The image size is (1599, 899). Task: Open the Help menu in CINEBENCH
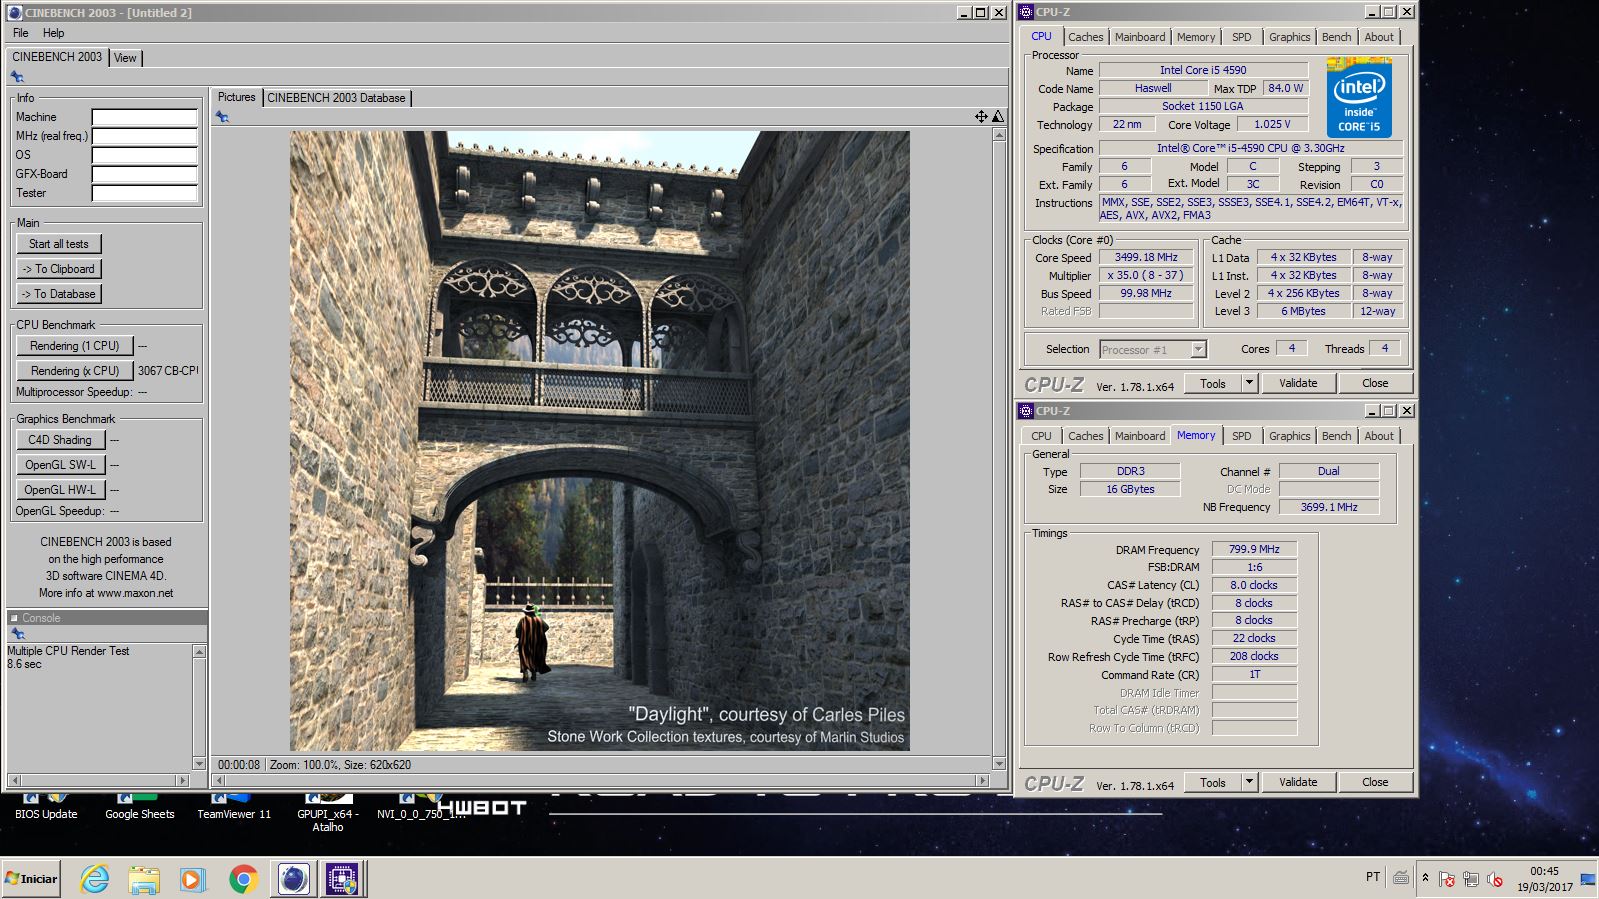(x=54, y=33)
